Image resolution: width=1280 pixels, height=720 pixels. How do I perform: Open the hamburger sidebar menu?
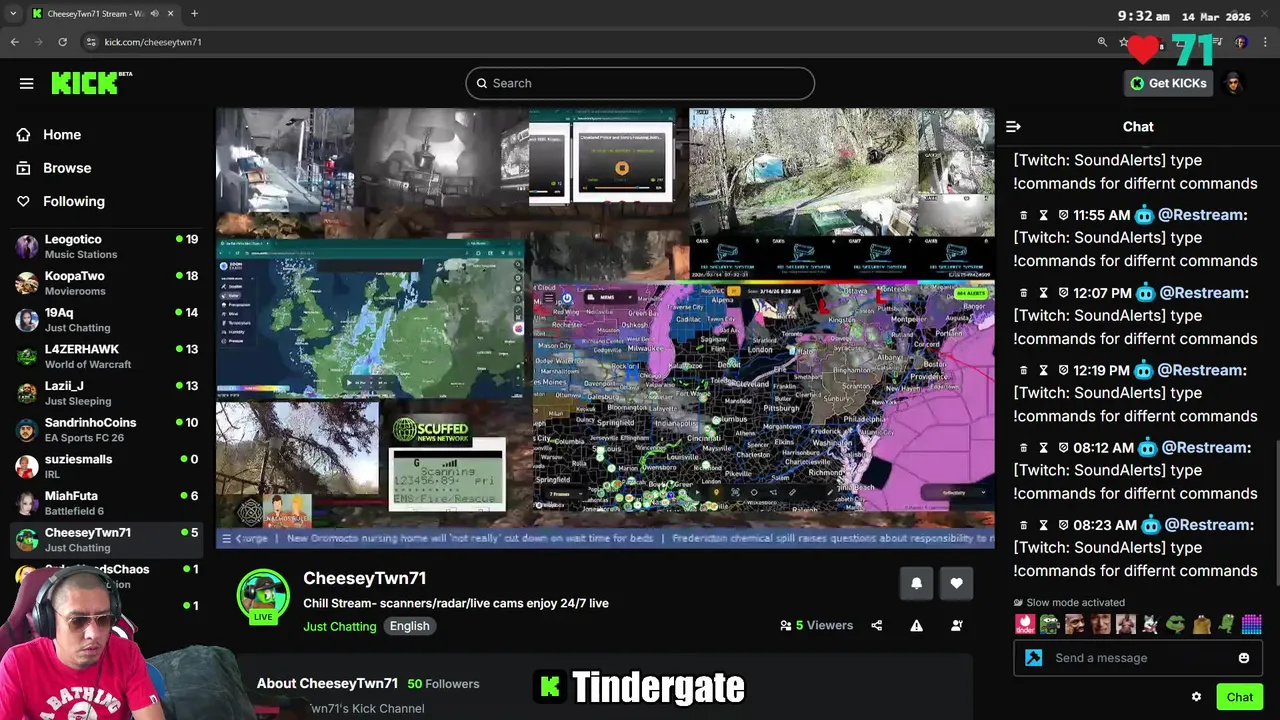pos(27,83)
